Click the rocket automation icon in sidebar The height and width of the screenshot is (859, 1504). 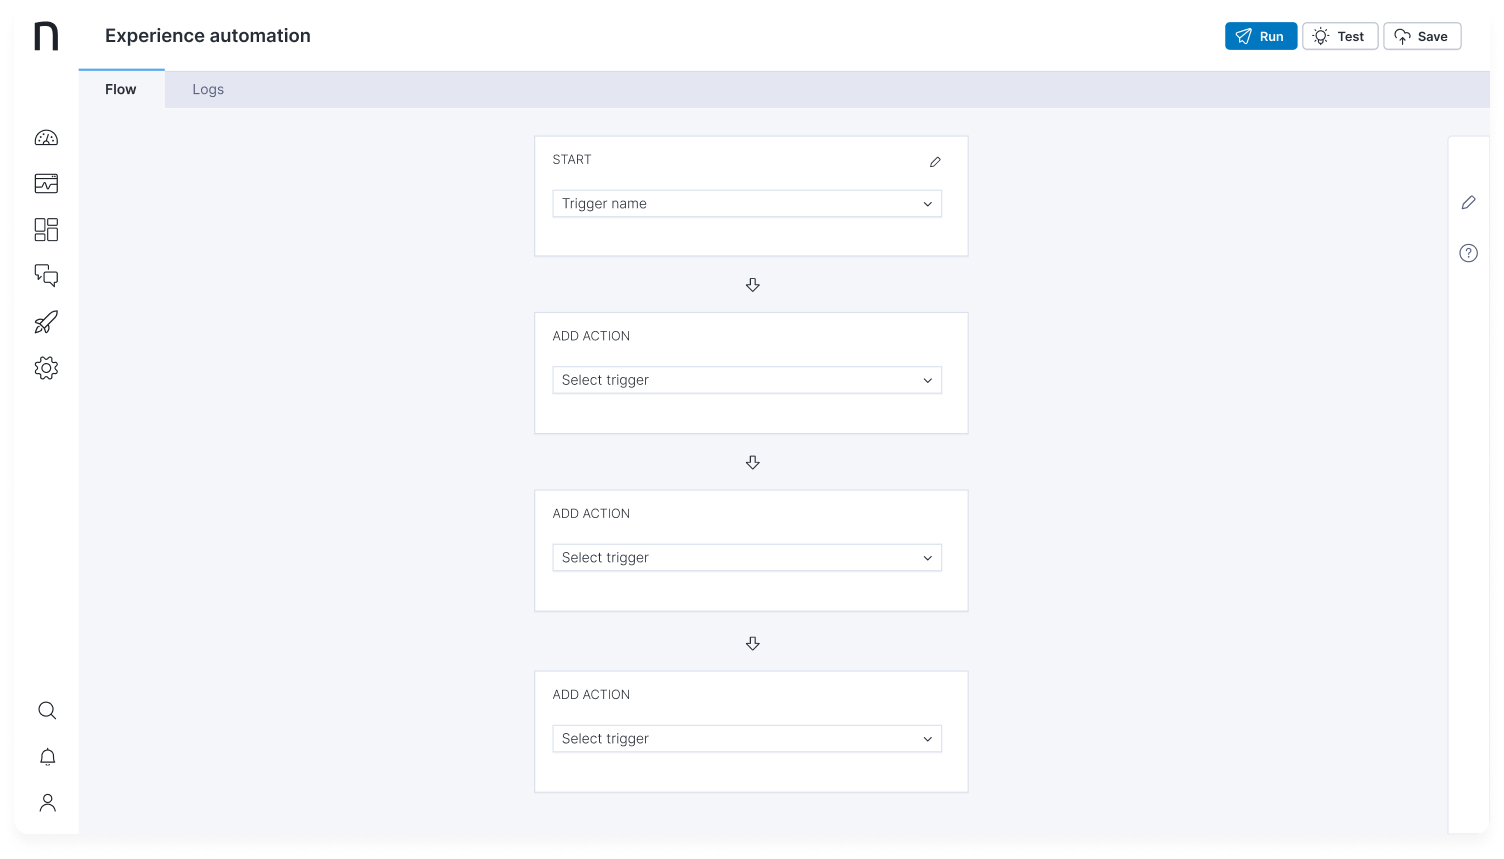pyautogui.click(x=46, y=322)
